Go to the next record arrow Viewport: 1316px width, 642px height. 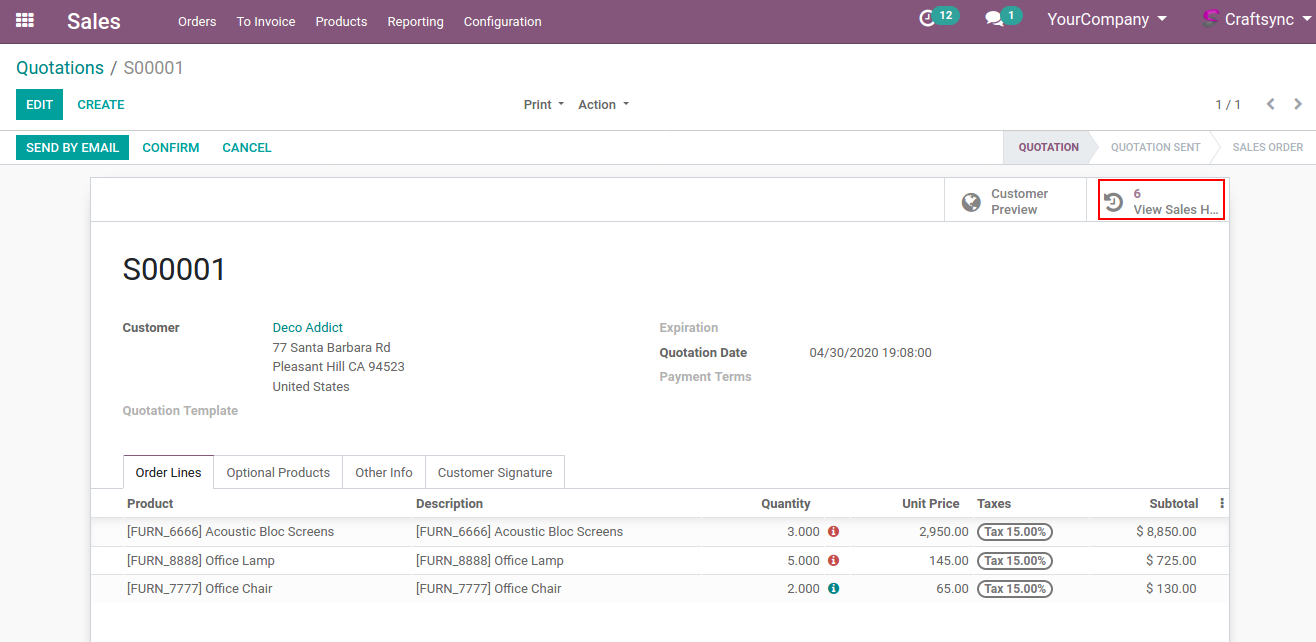point(1298,104)
